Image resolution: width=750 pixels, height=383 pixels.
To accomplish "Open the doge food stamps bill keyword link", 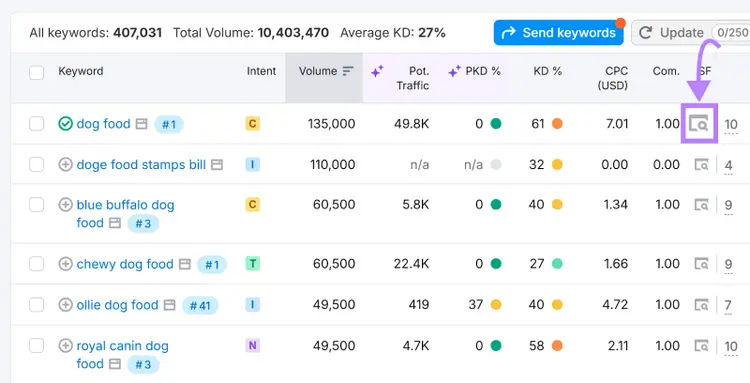I will point(141,164).
